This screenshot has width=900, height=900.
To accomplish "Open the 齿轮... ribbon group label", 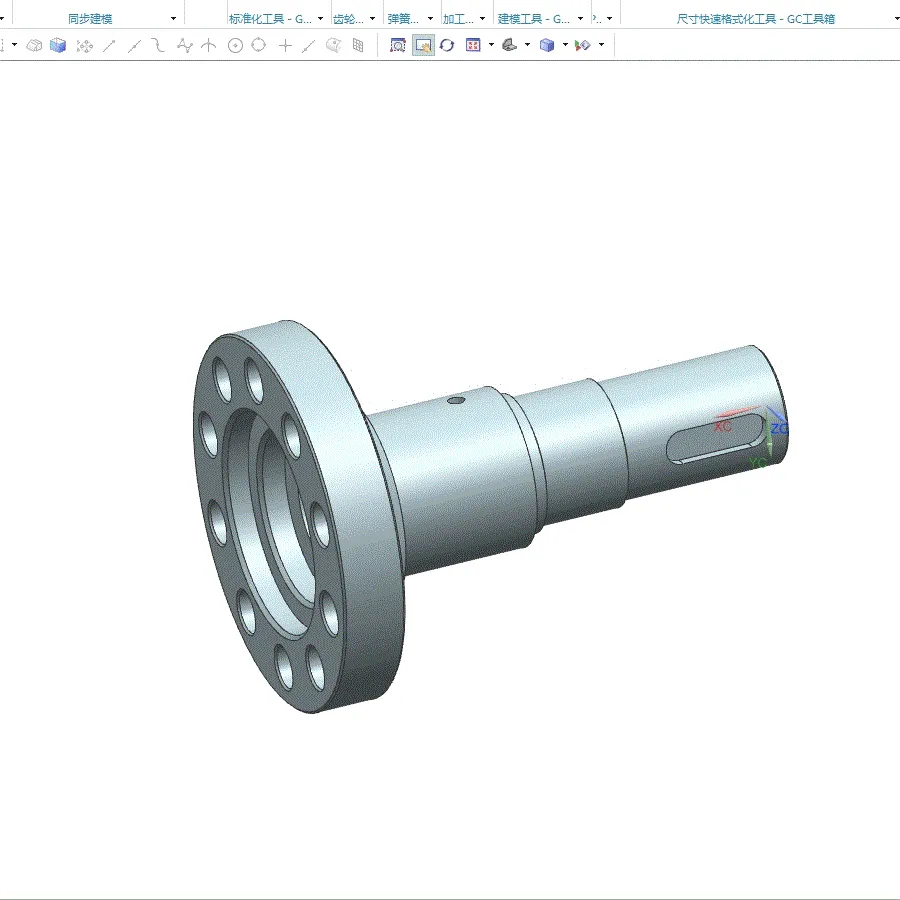I will [x=348, y=19].
